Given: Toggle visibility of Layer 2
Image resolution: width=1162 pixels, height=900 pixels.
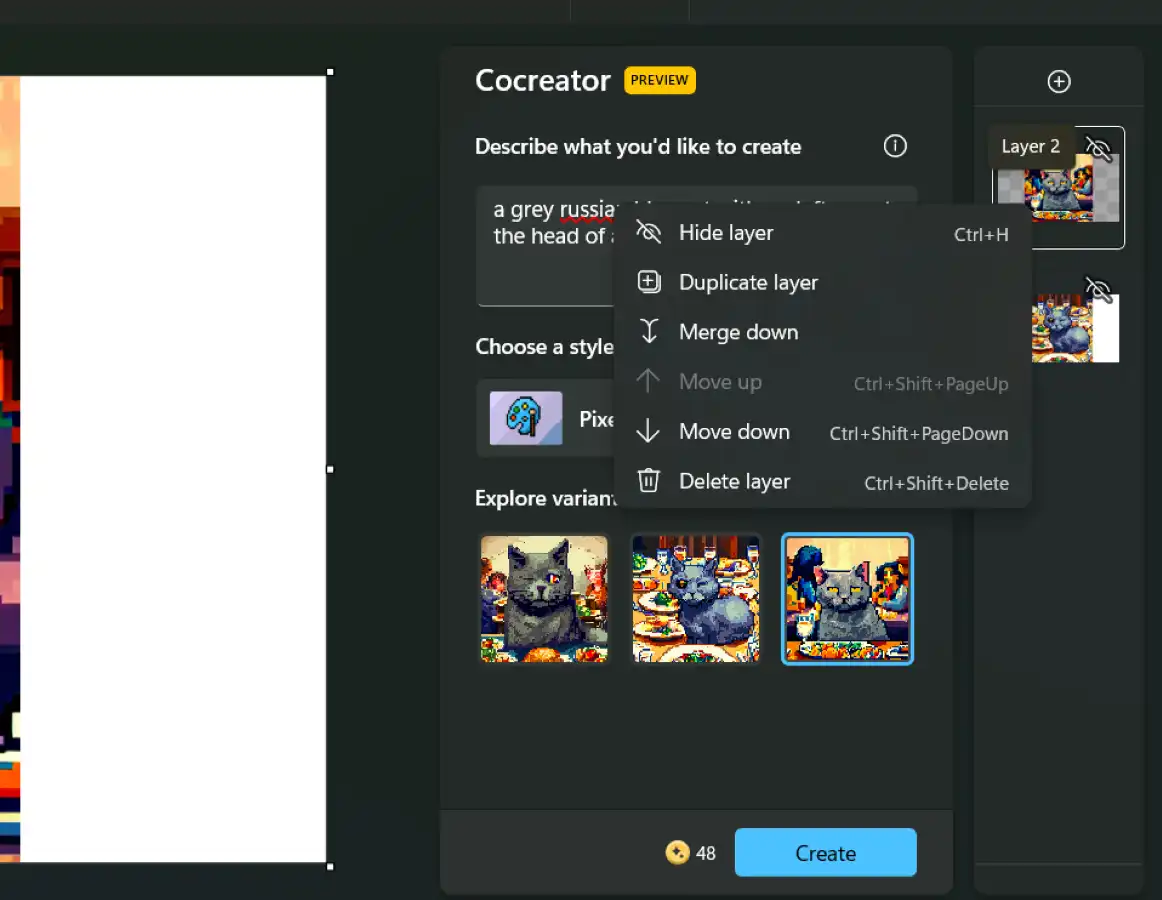Looking at the screenshot, I should pos(1098,149).
